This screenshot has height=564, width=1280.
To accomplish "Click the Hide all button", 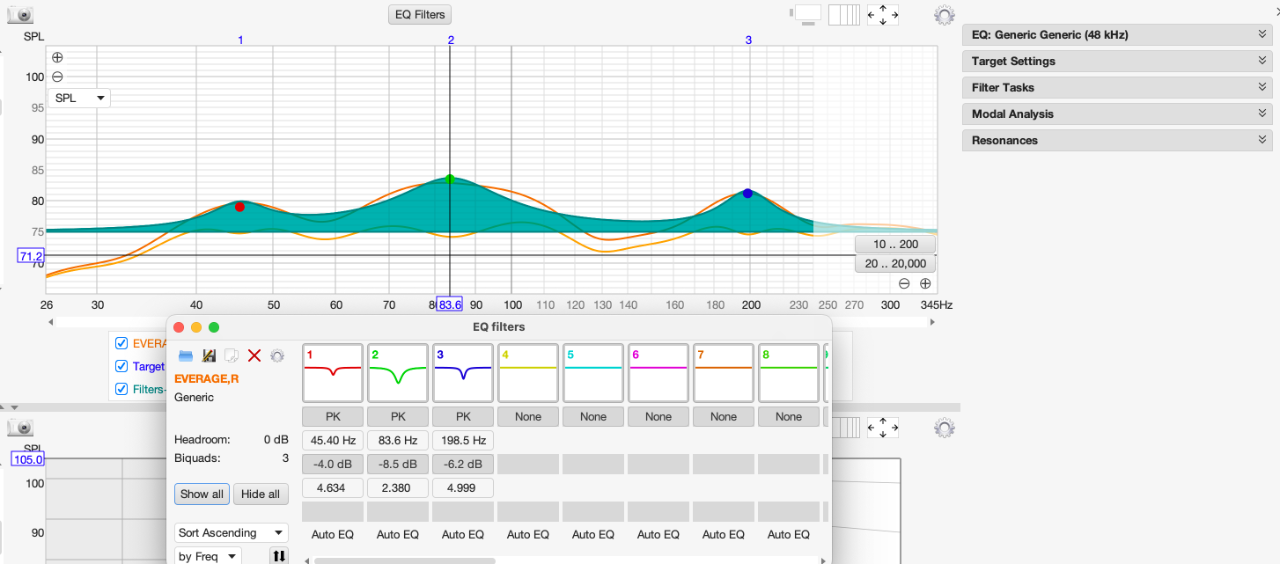I will [x=260, y=494].
